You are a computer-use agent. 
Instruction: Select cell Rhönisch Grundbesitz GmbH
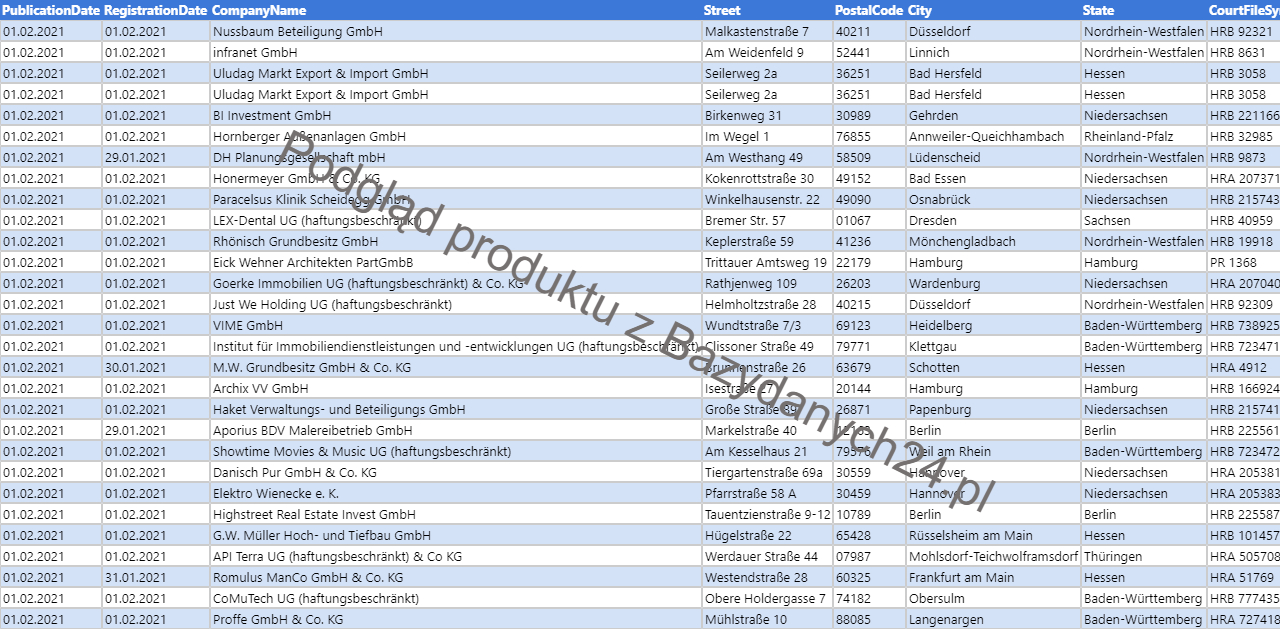pyautogui.click(x=456, y=241)
